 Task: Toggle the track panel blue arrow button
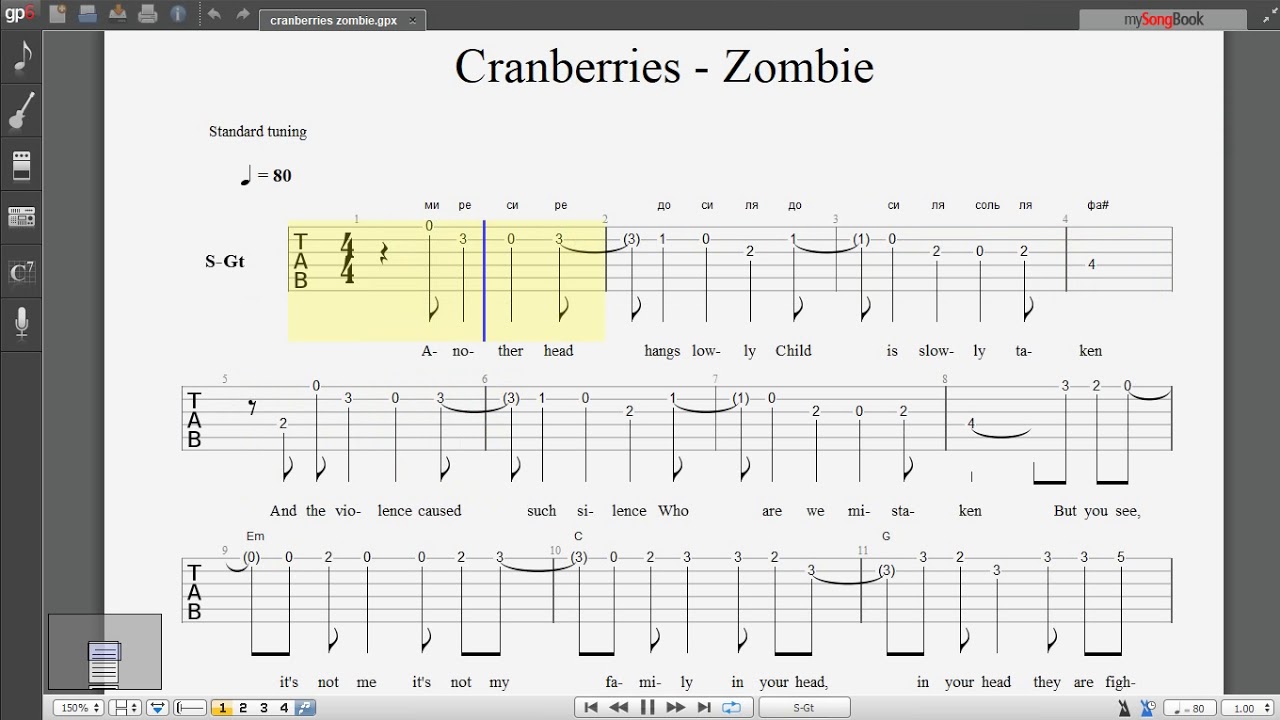158,708
